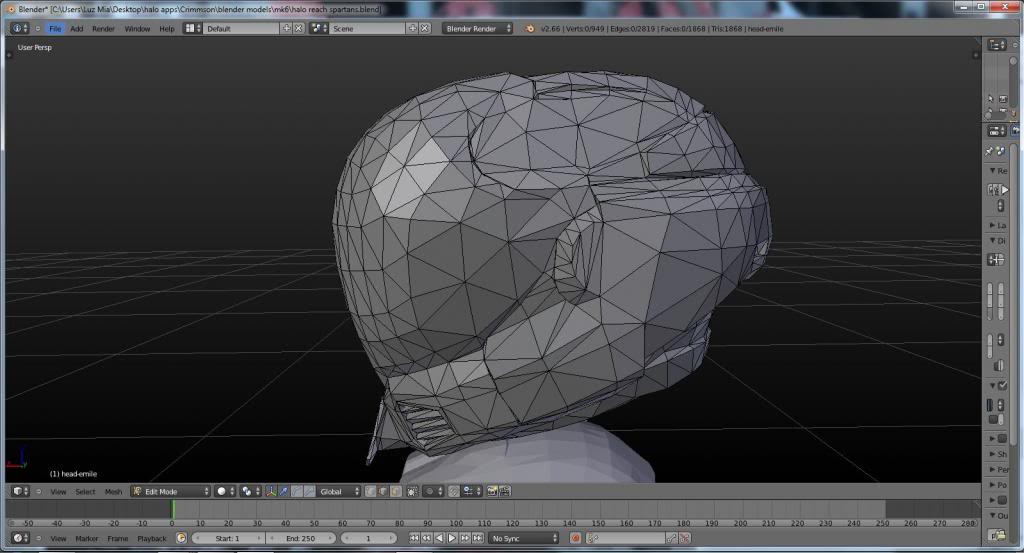Click the insert keyframe key icon

(672, 538)
